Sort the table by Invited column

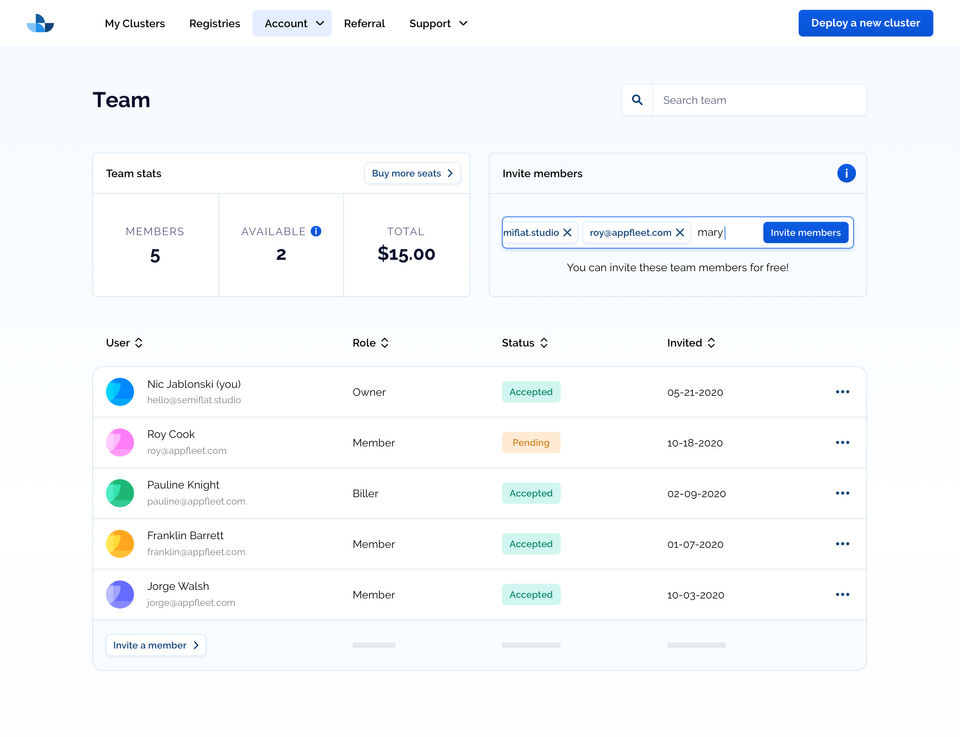tap(691, 343)
